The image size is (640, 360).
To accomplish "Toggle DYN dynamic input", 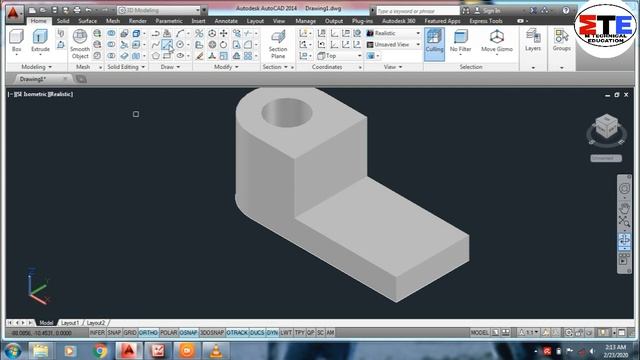I will (272, 333).
